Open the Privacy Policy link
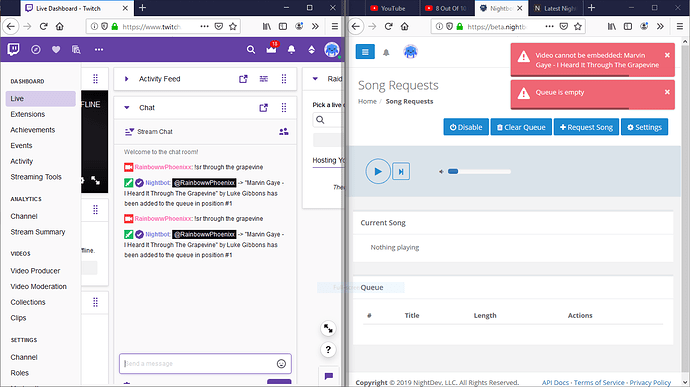This screenshot has height=387, width=690. (650, 383)
